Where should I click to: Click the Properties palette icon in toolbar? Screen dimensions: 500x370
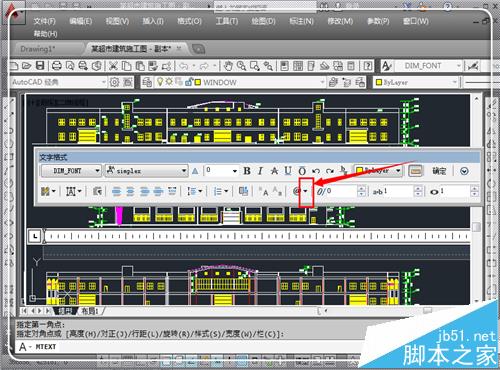coord(284,66)
